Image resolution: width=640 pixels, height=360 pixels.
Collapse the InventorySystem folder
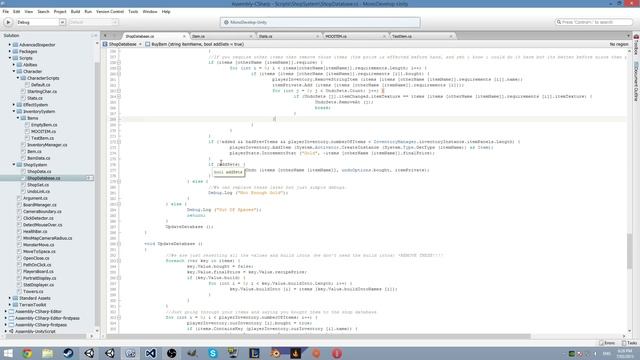(14, 111)
